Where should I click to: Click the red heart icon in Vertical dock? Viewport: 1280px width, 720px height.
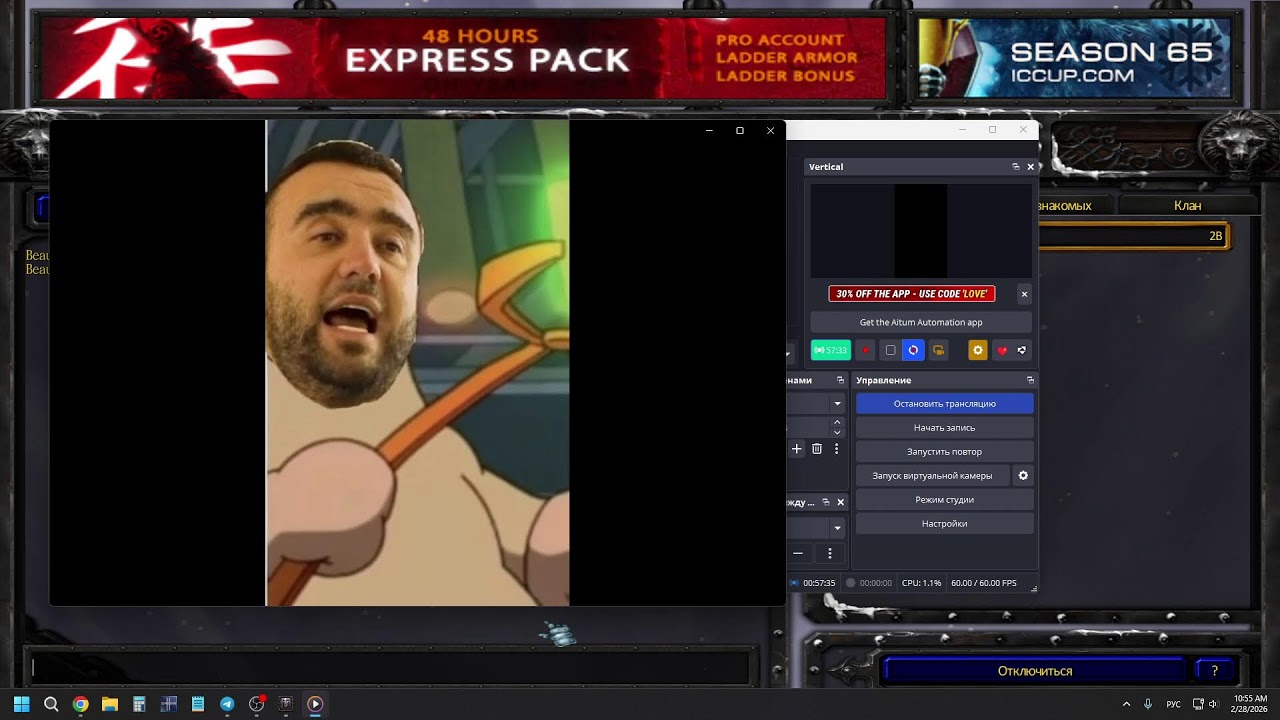click(x=1002, y=350)
